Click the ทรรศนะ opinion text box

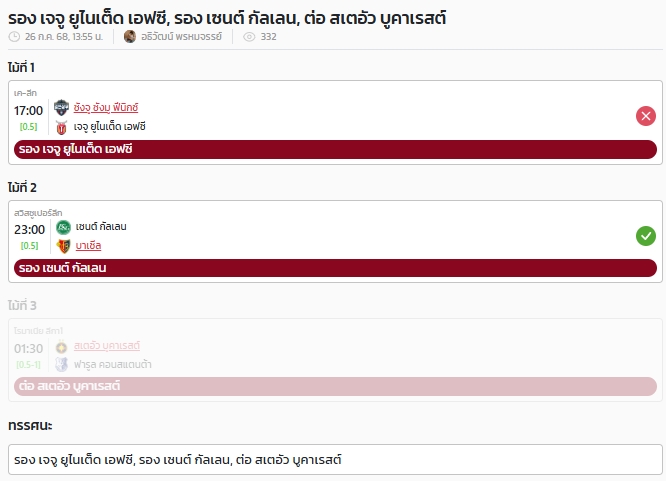335,460
